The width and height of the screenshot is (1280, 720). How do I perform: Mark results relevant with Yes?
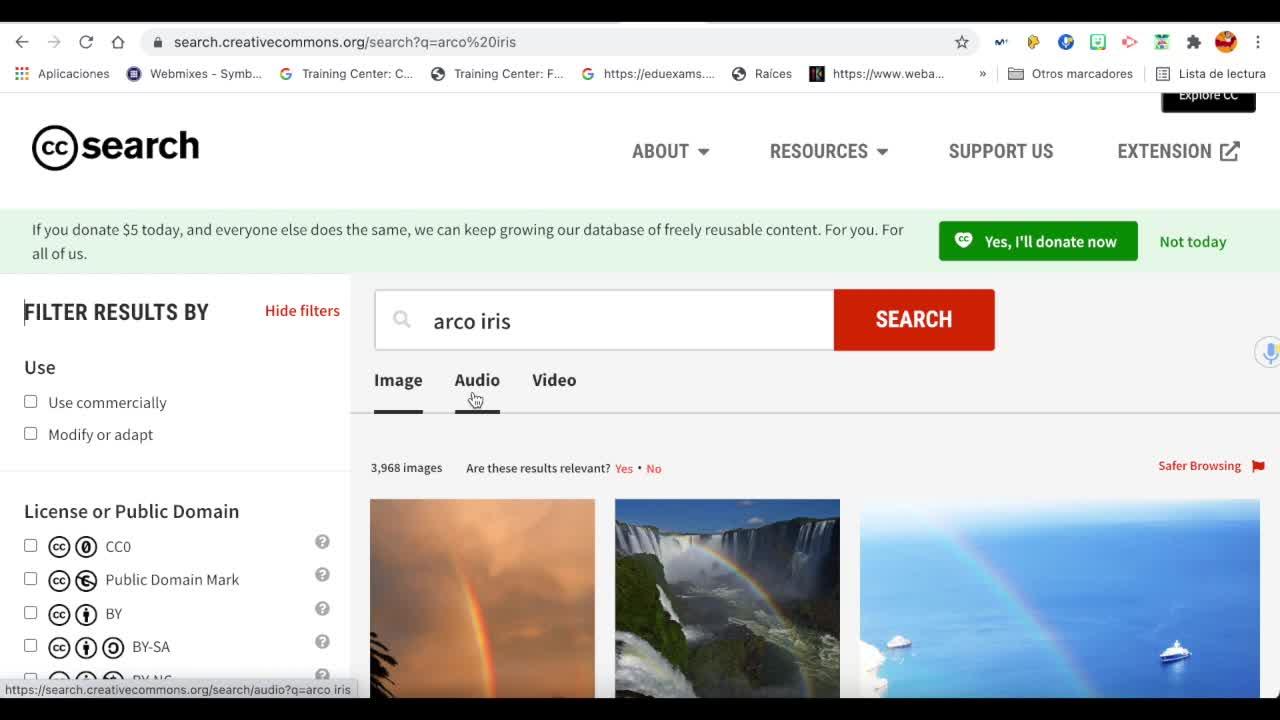coord(624,468)
